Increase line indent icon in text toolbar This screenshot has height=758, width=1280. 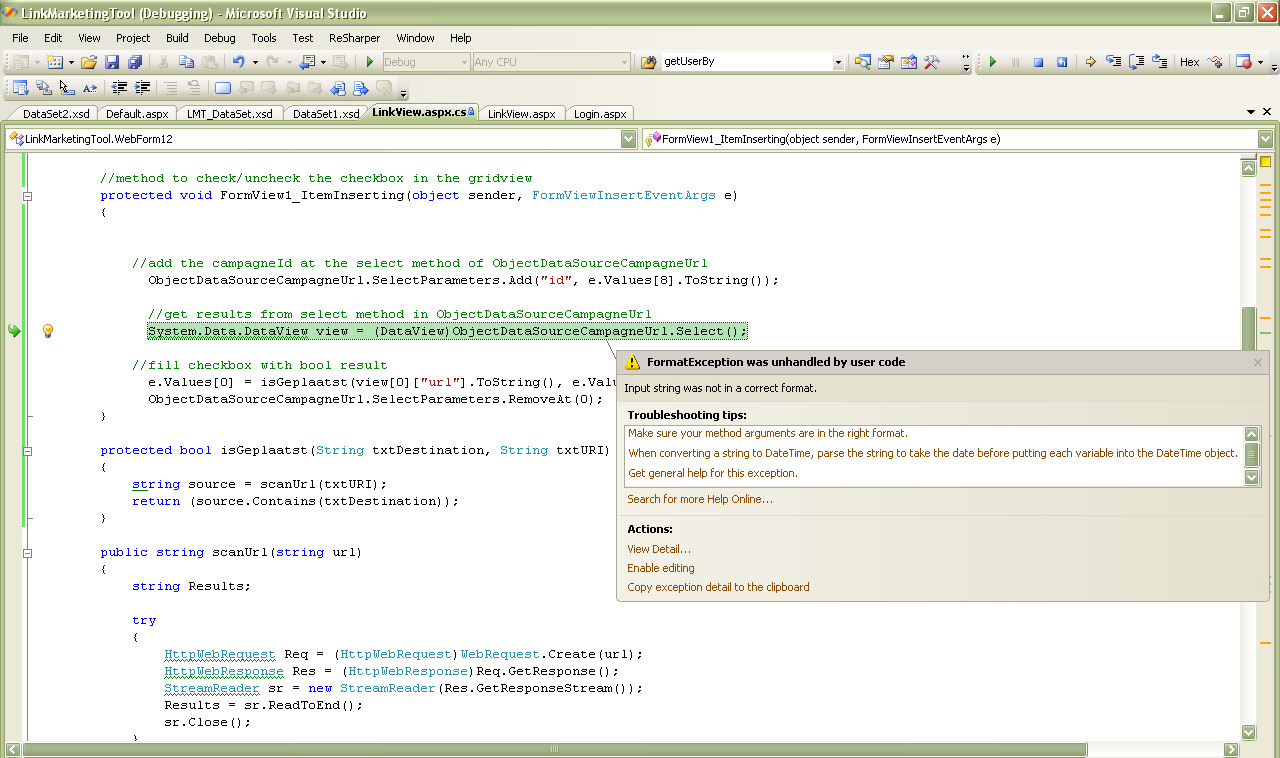[143, 88]
